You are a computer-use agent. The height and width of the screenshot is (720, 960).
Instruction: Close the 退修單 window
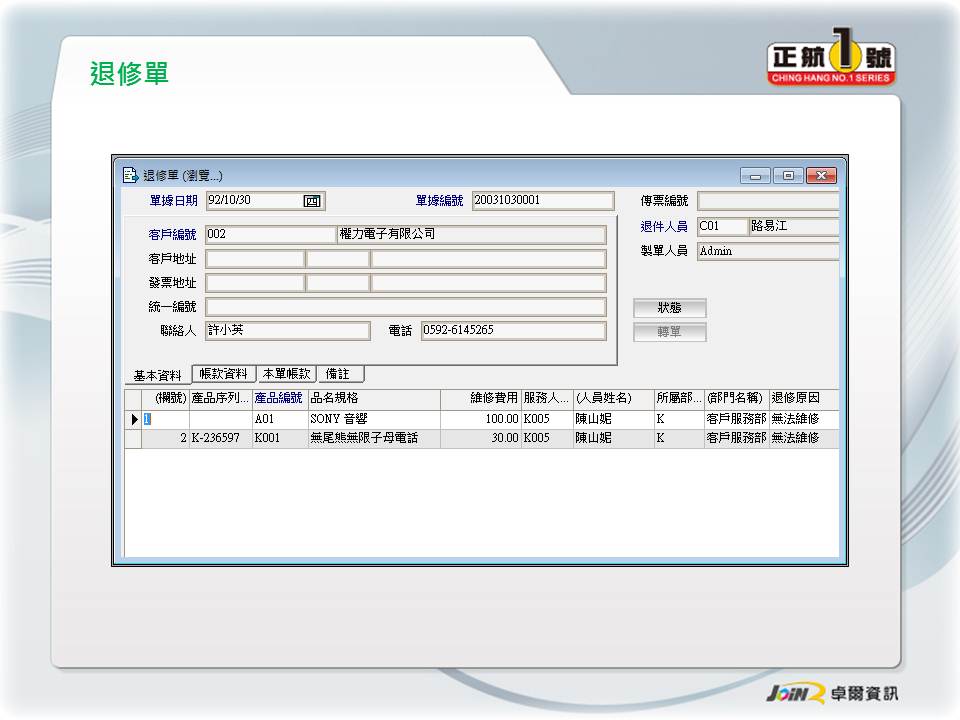821,176
